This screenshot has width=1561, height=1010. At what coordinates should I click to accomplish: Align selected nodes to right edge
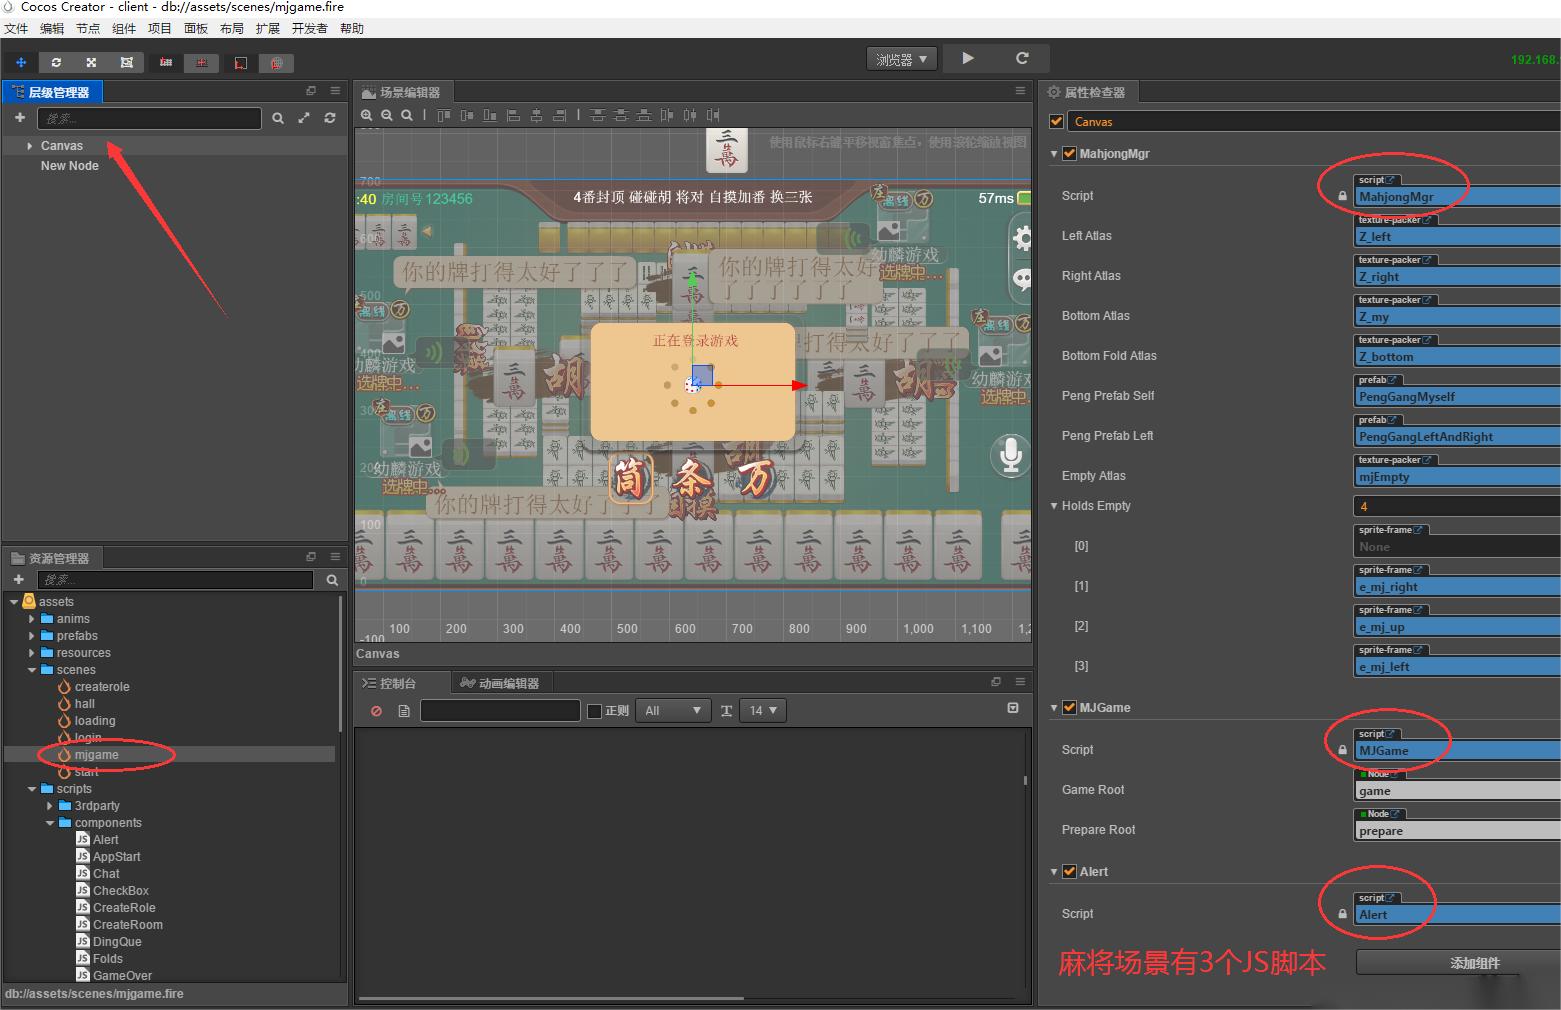click(560, 115)
